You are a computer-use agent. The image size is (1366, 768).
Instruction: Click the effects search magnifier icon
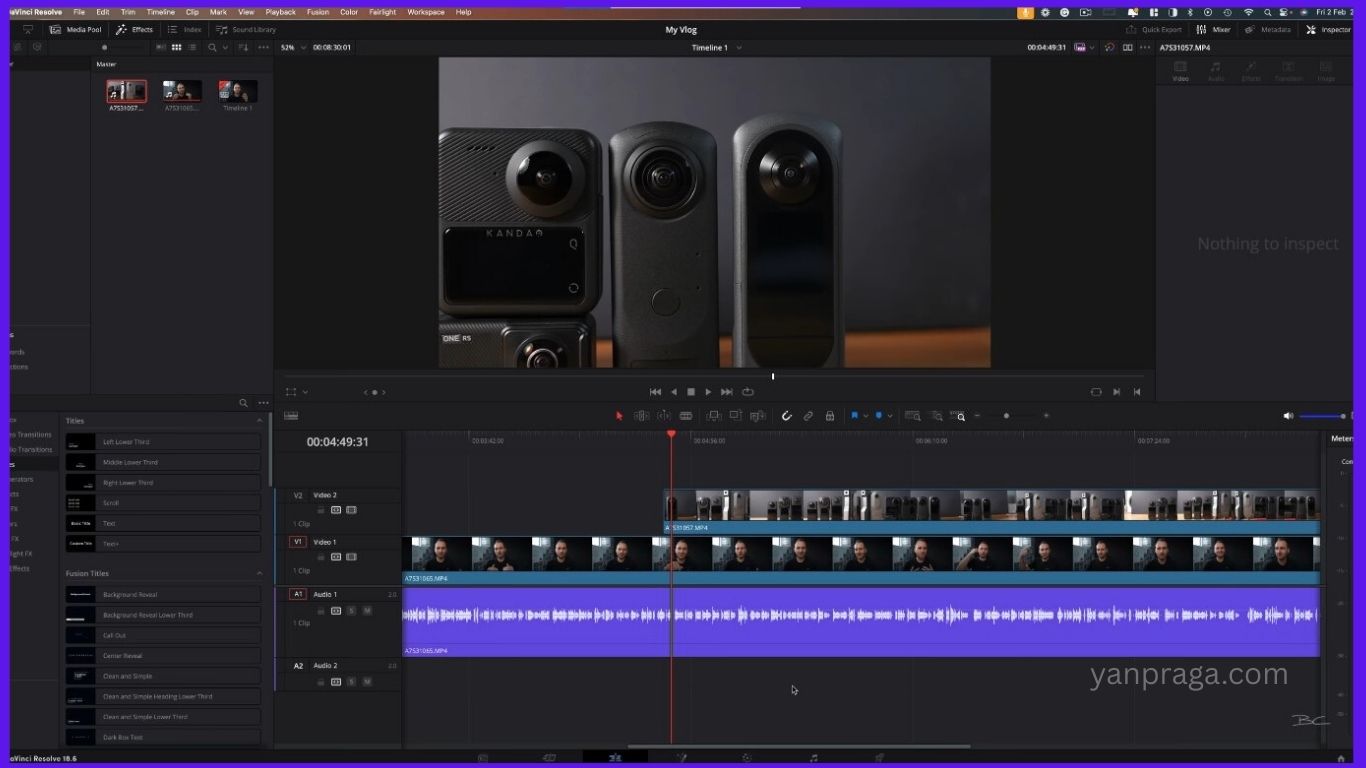(x=243, y=403)
